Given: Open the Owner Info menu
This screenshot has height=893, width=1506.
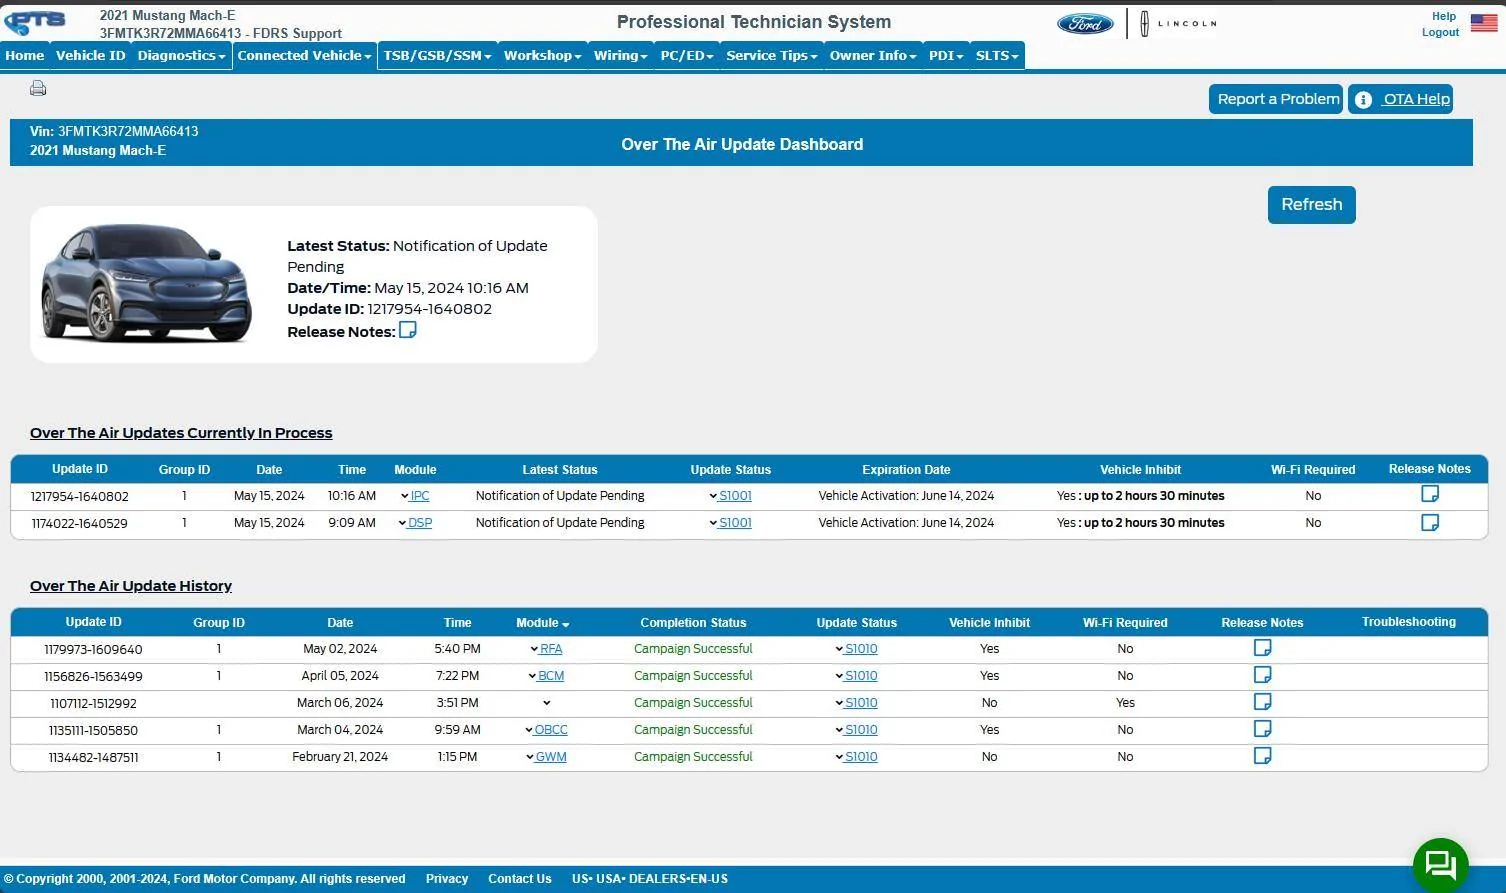Looking at the screenshot, I should click(x=873, y=56).
